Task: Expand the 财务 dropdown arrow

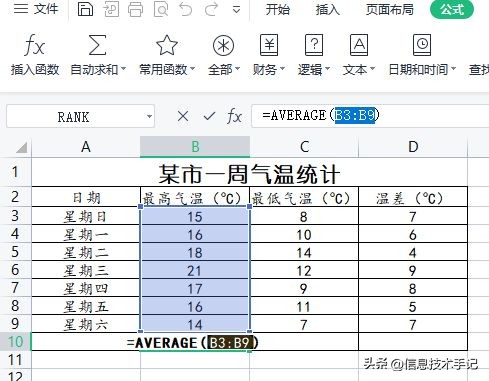Action: 282,69
